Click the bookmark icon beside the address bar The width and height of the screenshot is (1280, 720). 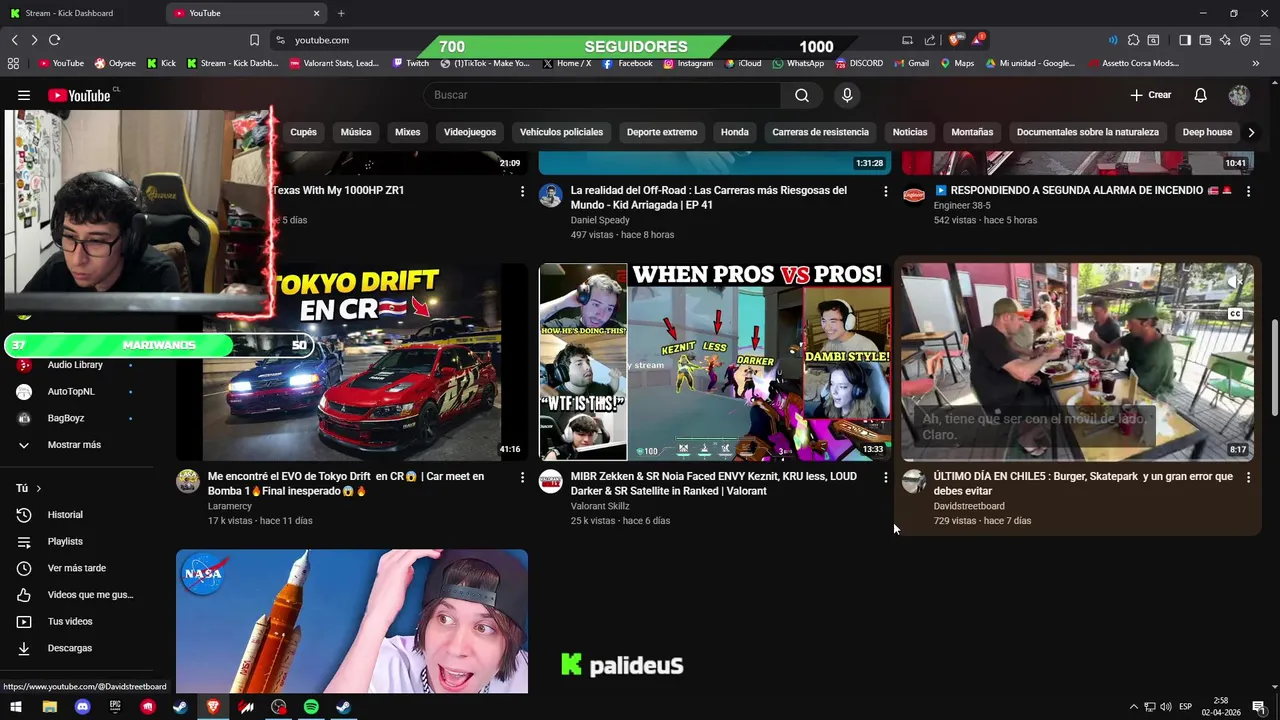(254, 40)
